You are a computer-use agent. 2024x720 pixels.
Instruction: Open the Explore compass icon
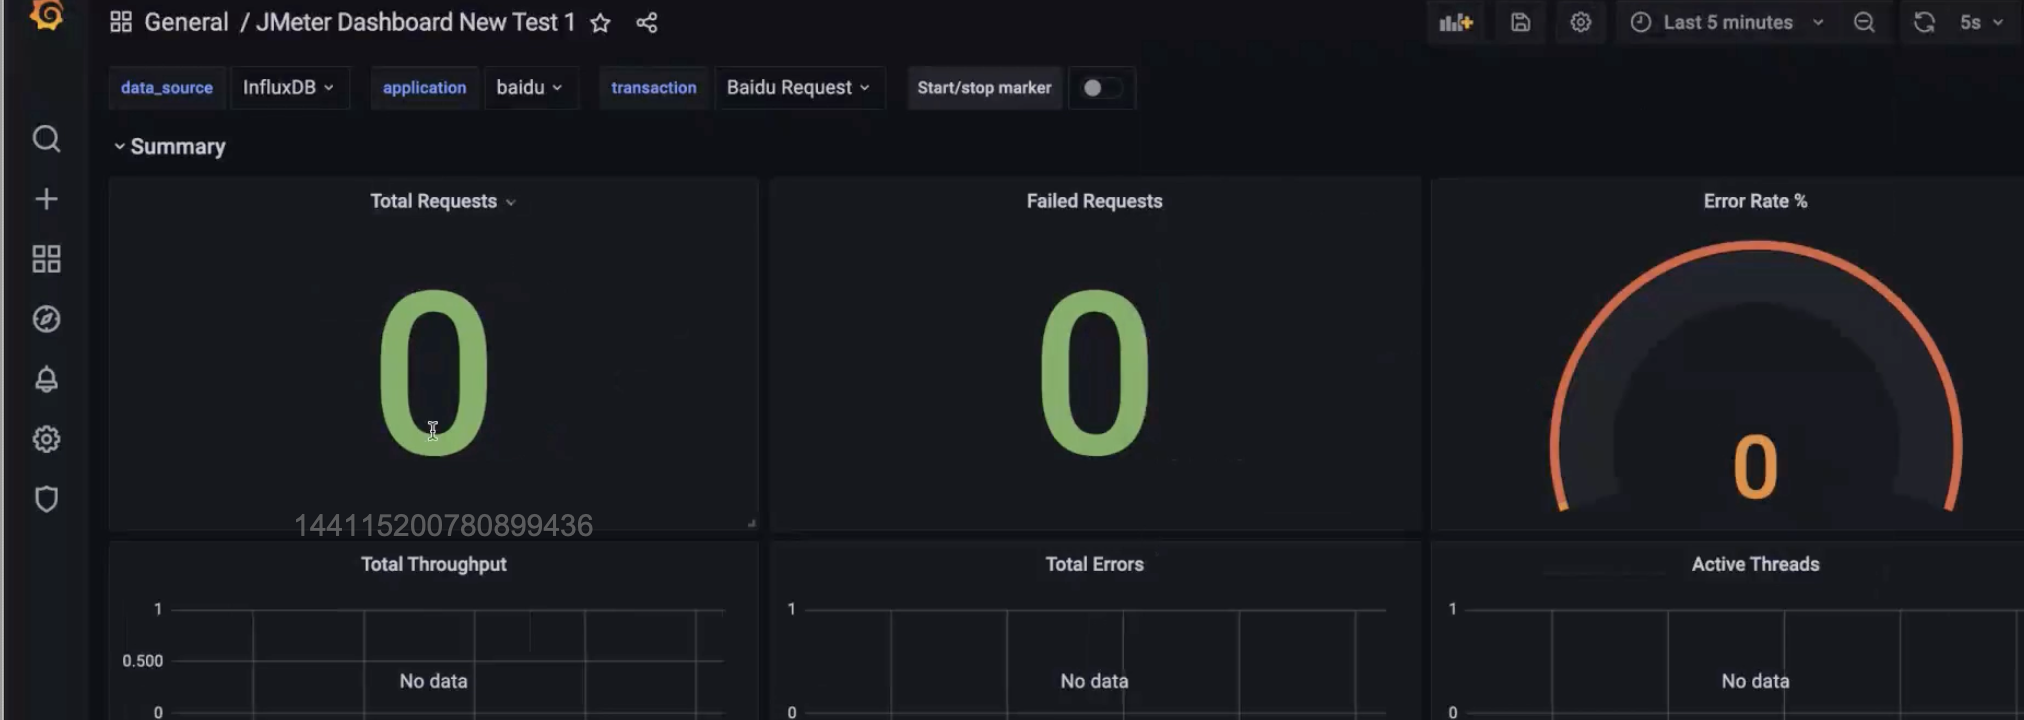(46, 319)
